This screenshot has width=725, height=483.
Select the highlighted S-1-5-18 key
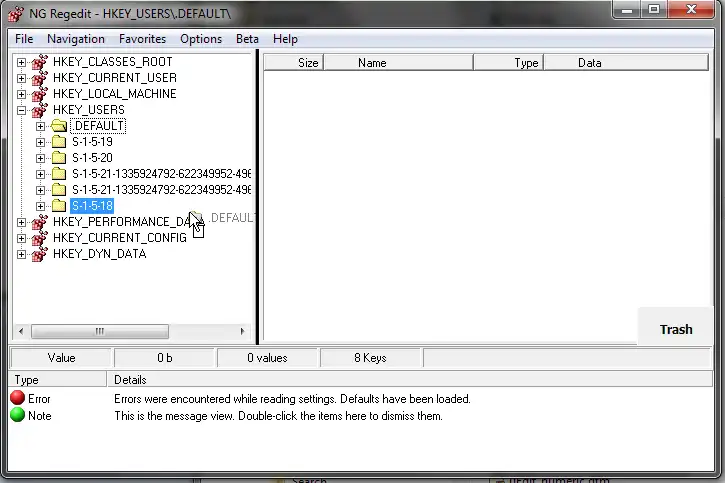92,206
